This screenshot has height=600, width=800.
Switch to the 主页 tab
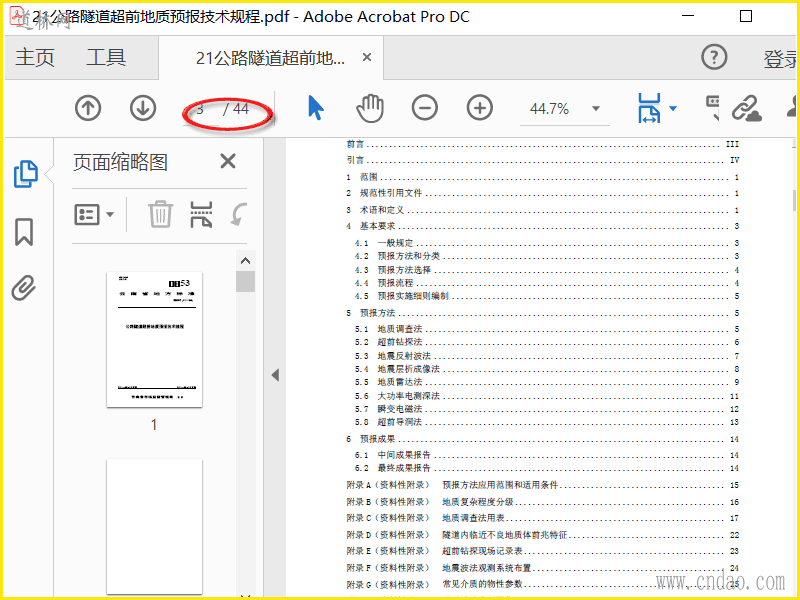tap(35, 57)
